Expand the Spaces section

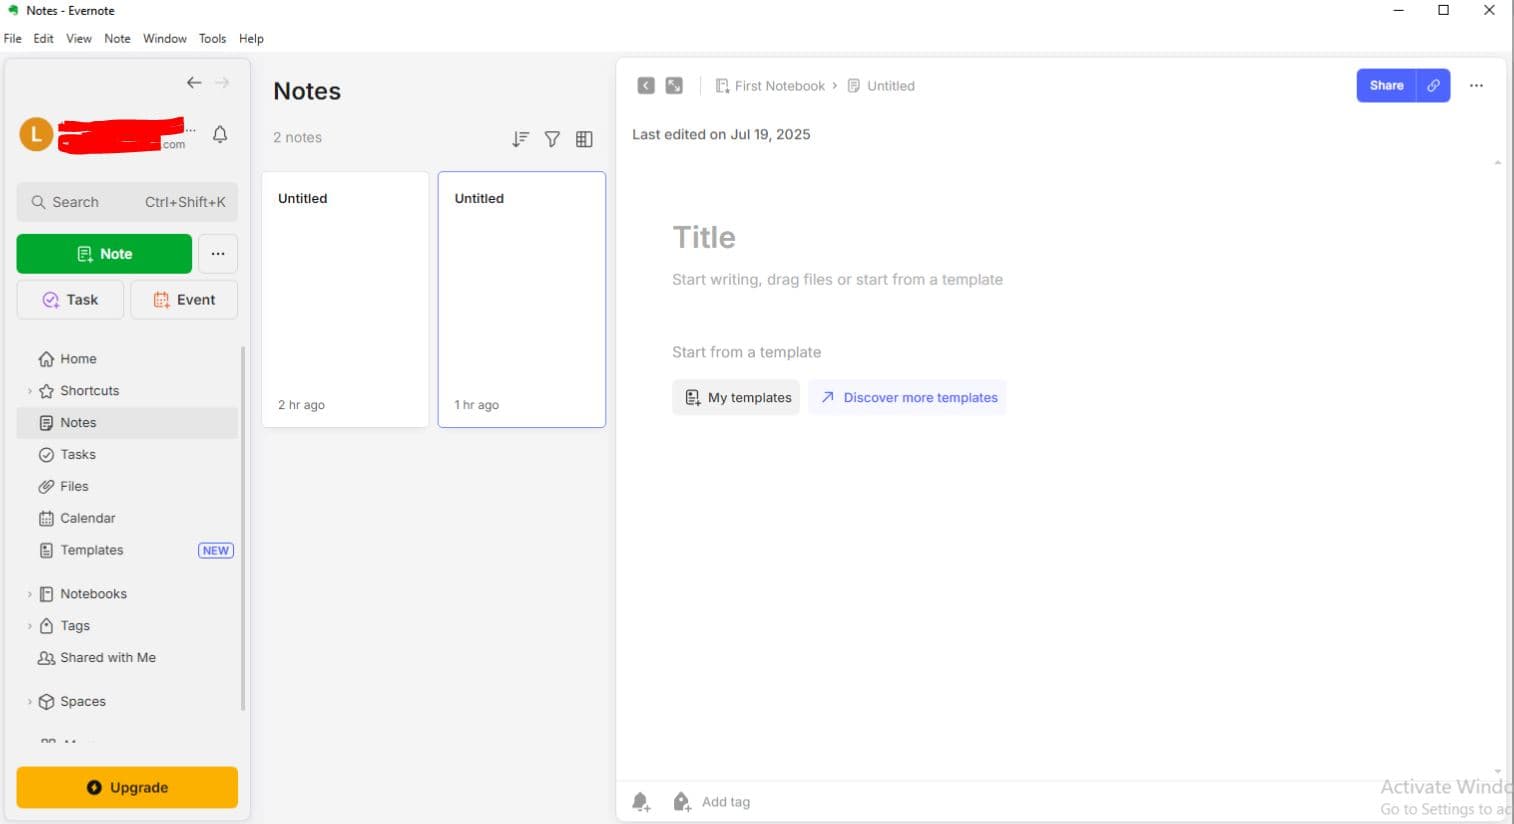coord(29,701)
